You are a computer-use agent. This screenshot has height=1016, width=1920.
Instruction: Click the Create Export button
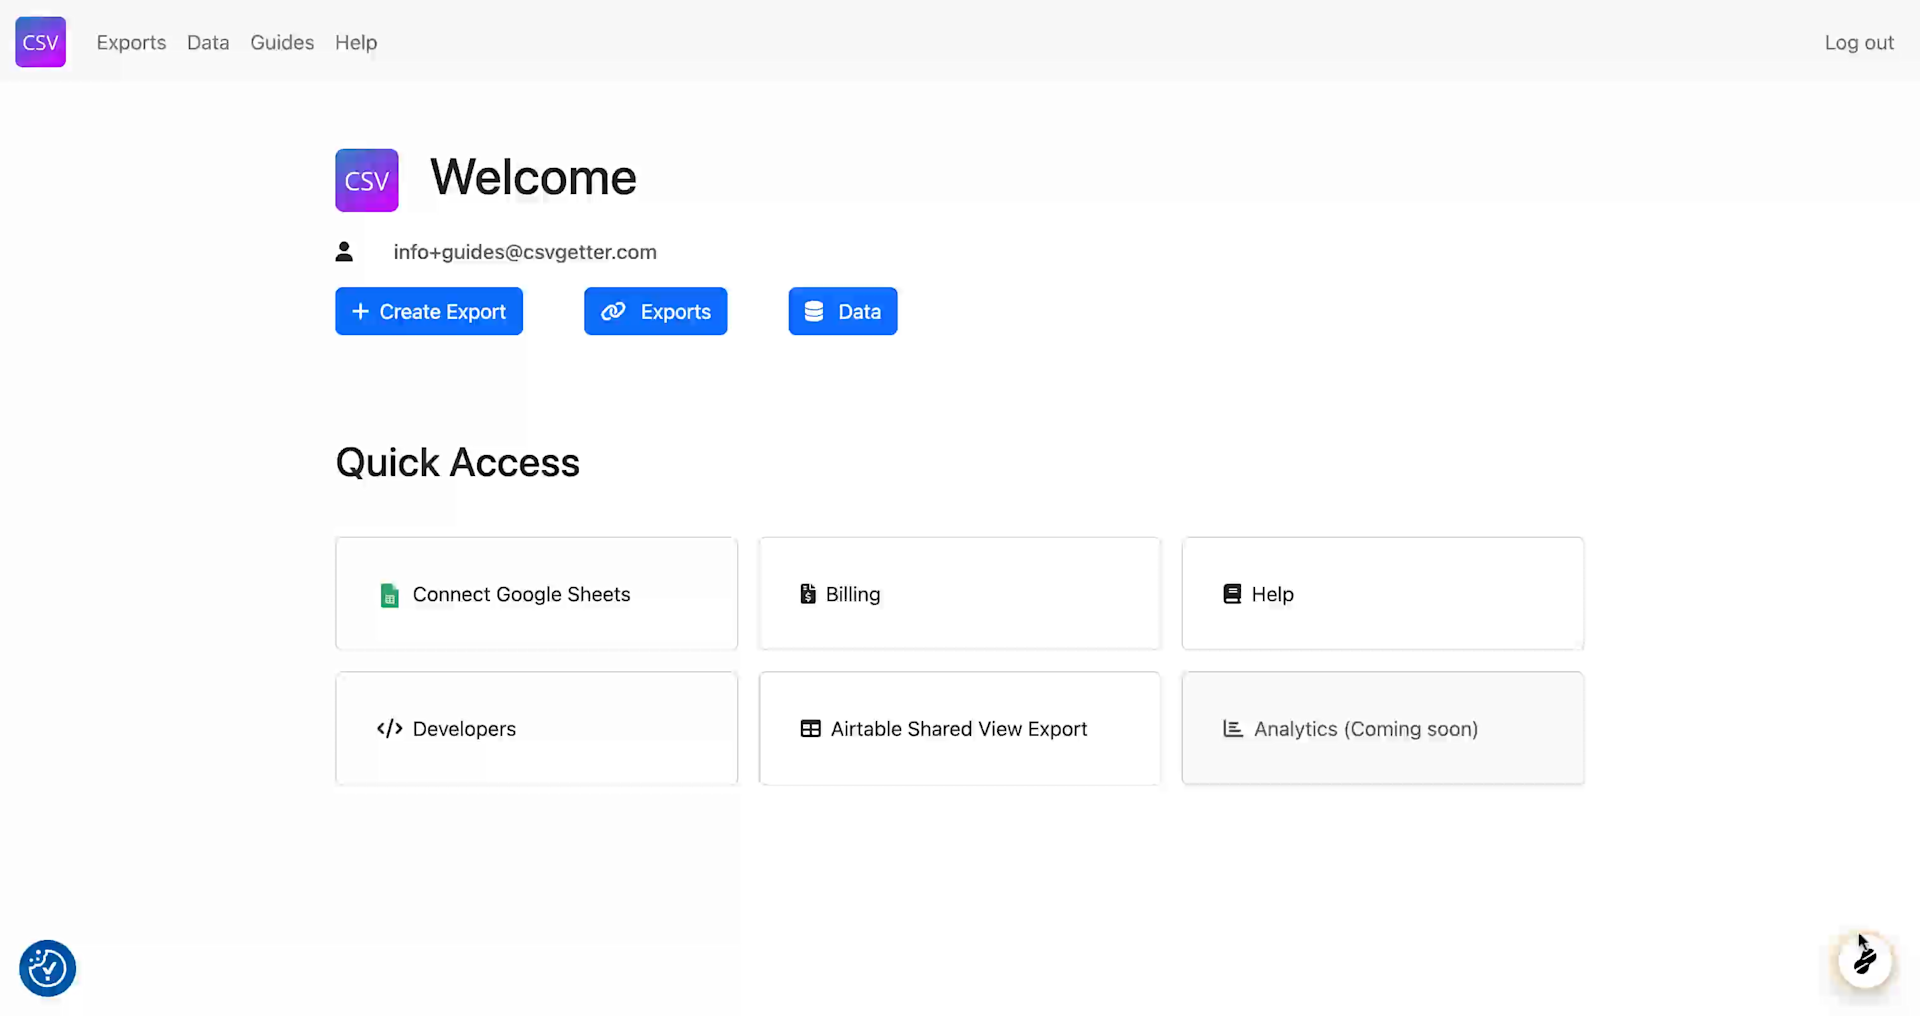(428, 311)
